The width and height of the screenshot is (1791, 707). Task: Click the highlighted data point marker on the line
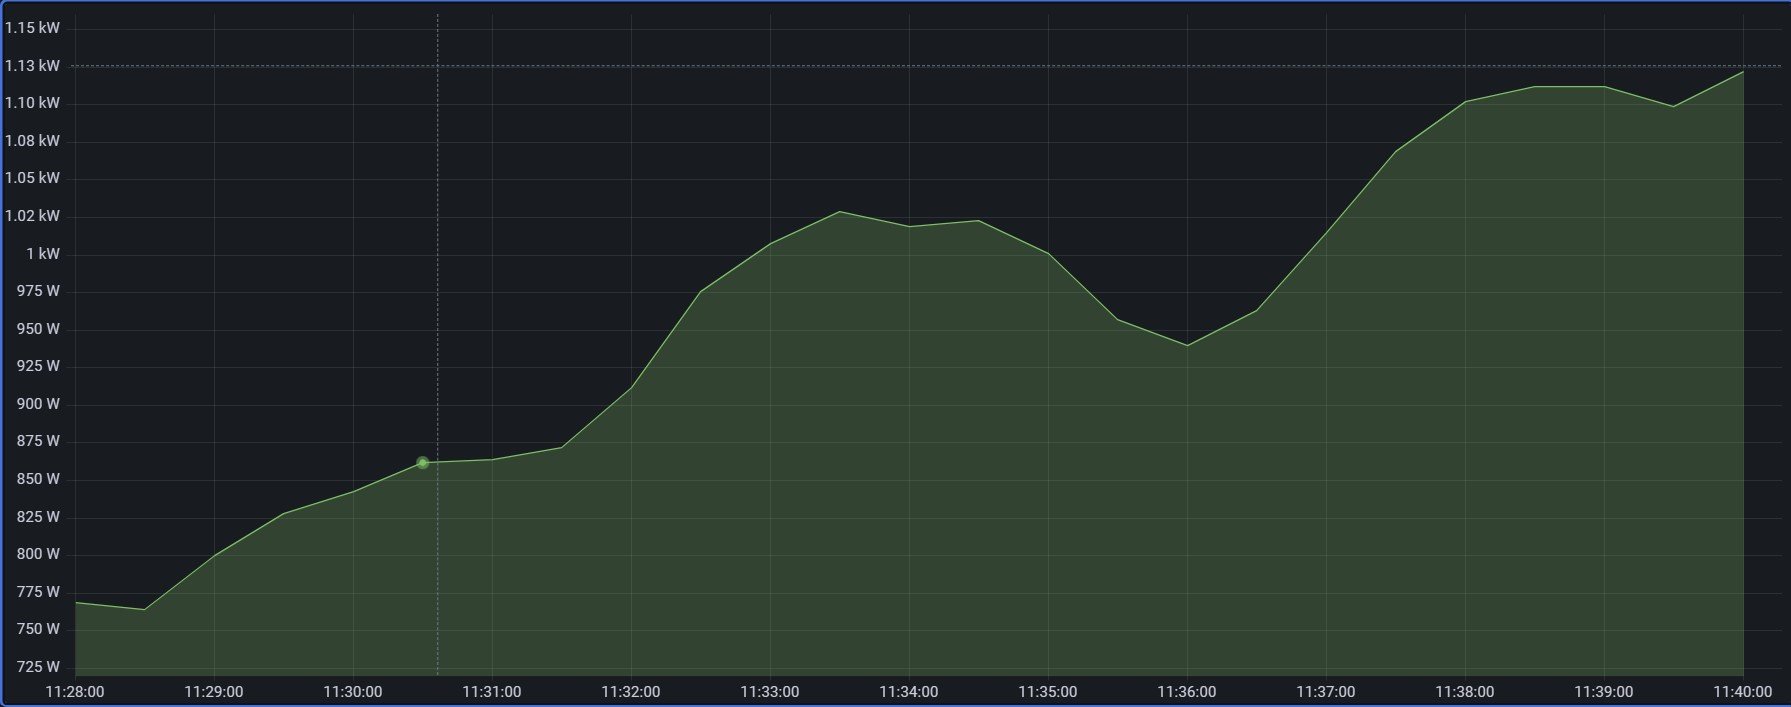(x=422, y=463)
